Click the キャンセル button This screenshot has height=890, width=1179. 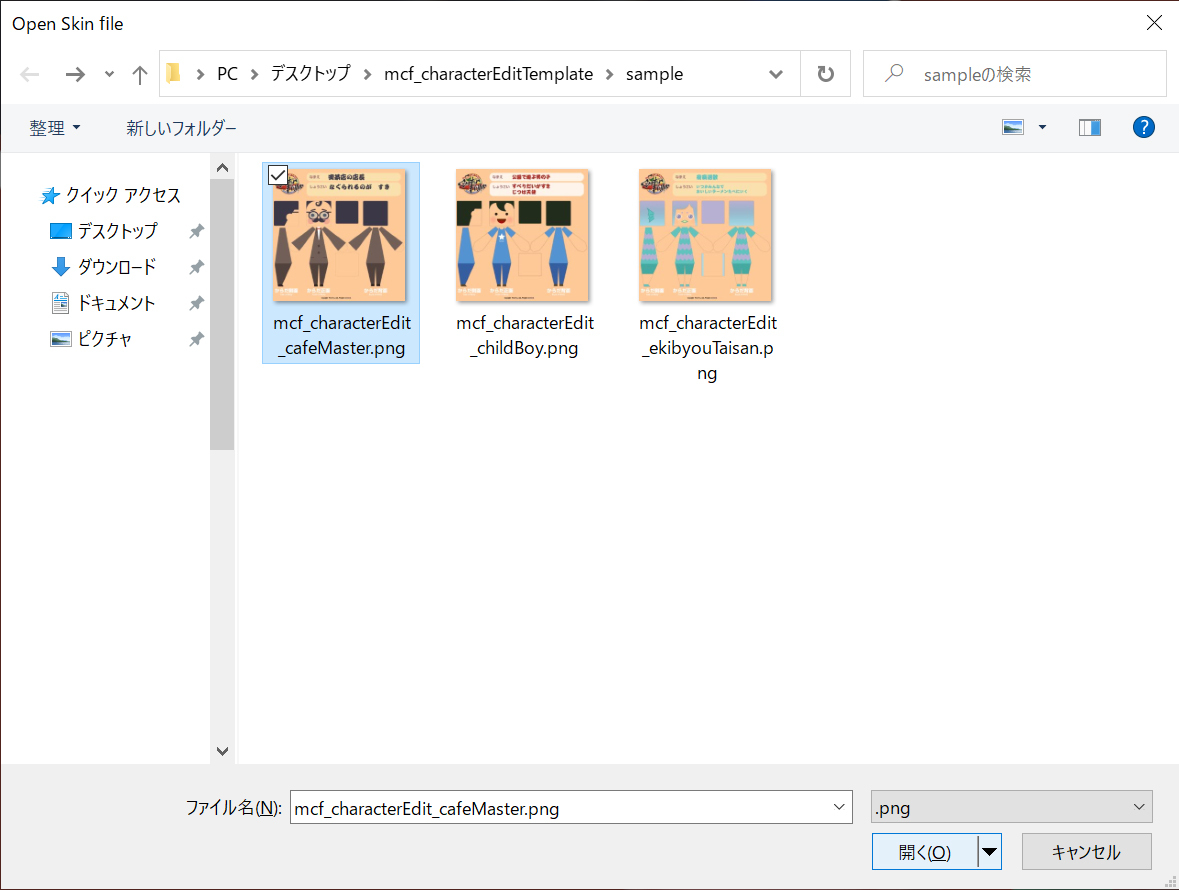click(1086, 852)
